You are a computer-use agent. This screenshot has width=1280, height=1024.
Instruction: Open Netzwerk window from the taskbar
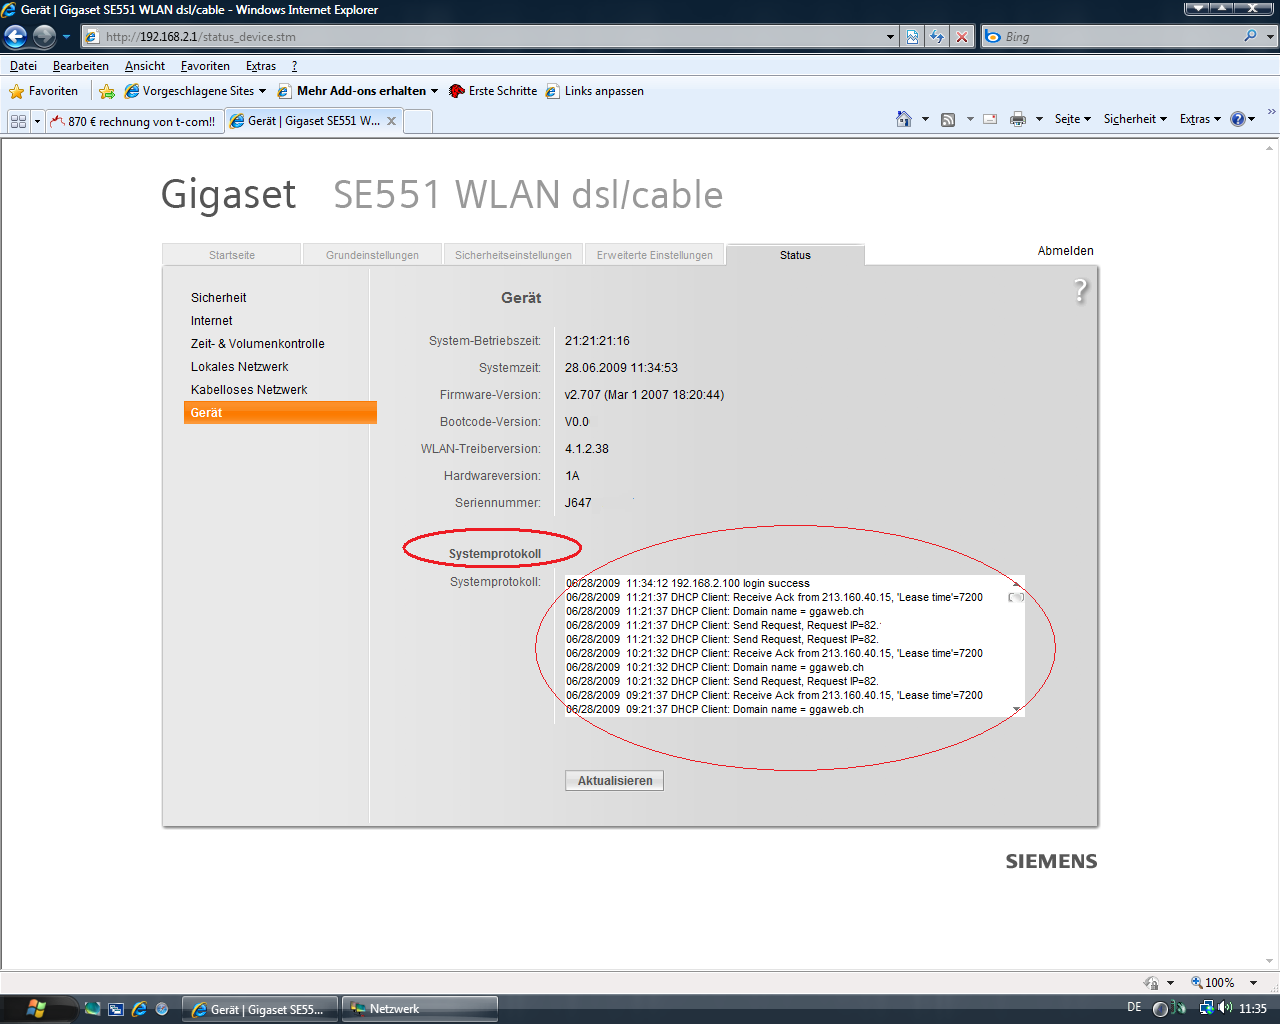point(420,1009)
